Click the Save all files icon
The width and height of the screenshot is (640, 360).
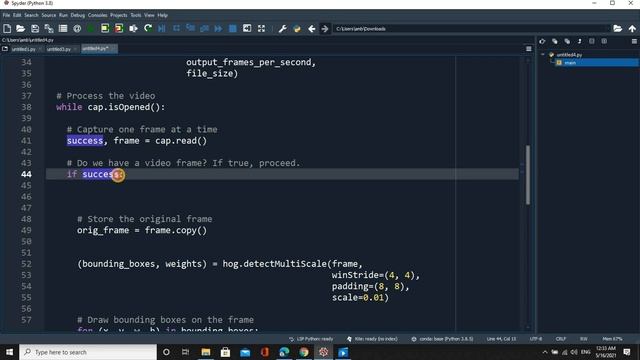(49, 29)
